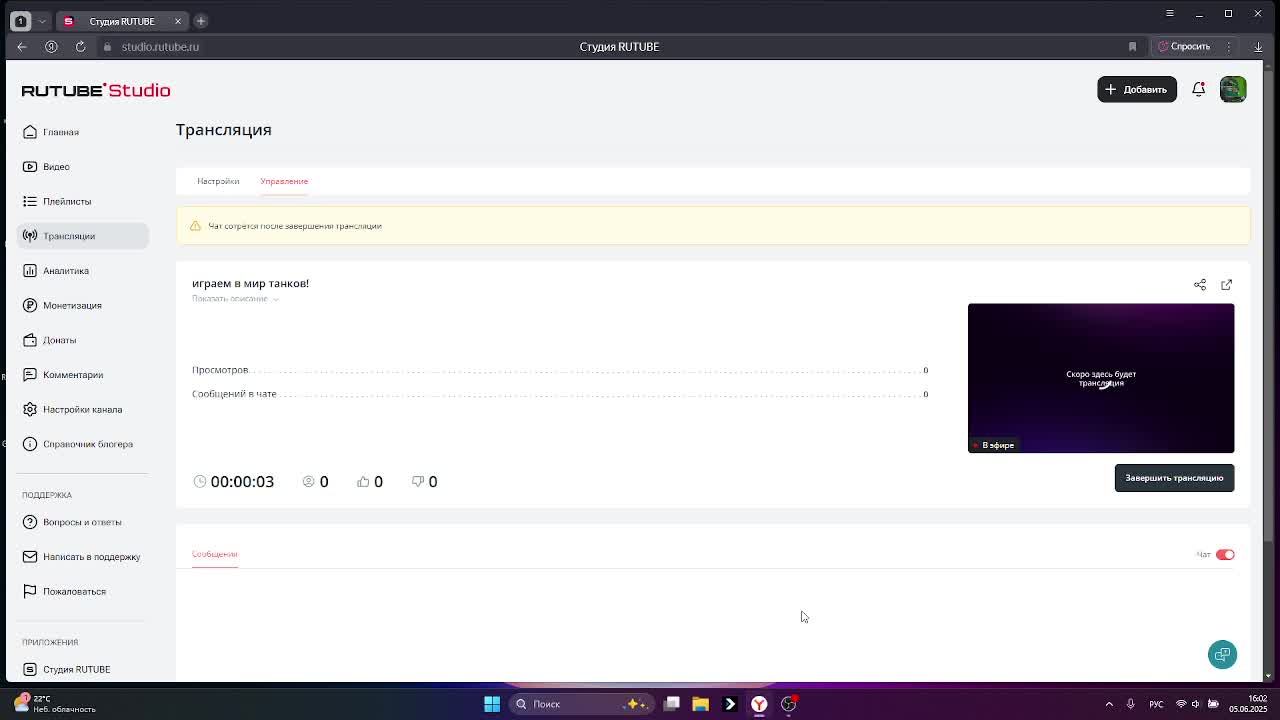1280x720 pixels.
Task: Click the Донаты heart icon
Action: tap(30, 340)
